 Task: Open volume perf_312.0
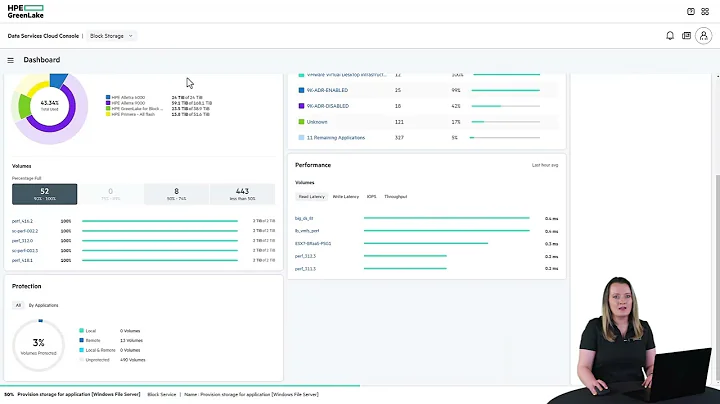tap(22, 241)
